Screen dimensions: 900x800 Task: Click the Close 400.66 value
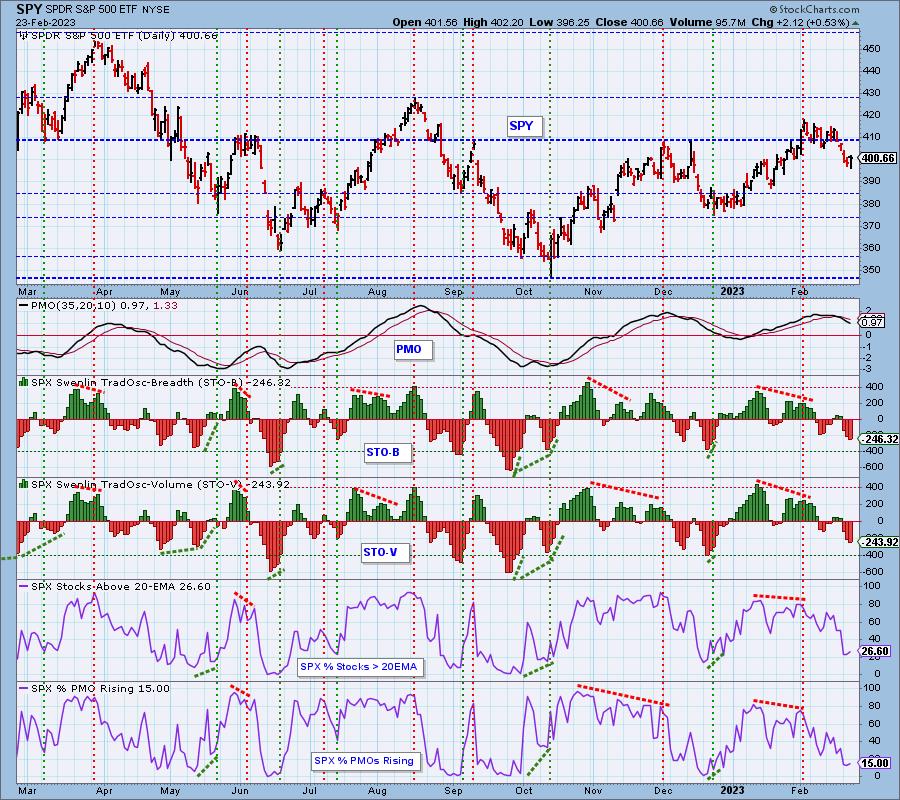(x=629, y=22)
